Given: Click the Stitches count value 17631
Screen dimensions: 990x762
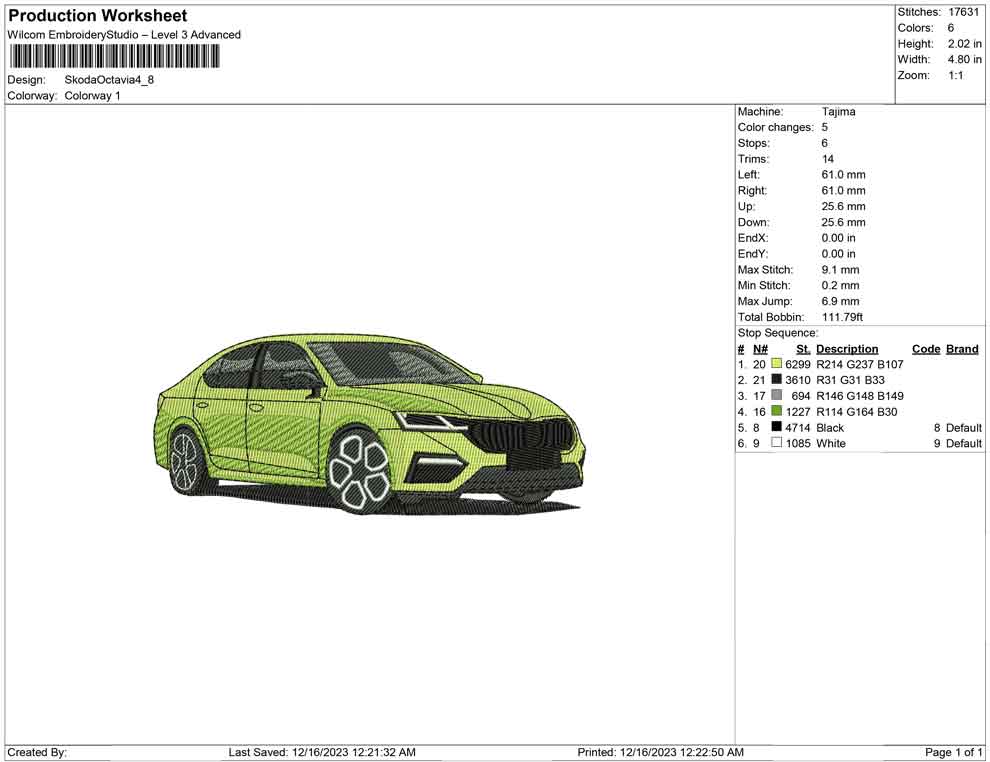Looking at the screenshot, I should point(965,12).
